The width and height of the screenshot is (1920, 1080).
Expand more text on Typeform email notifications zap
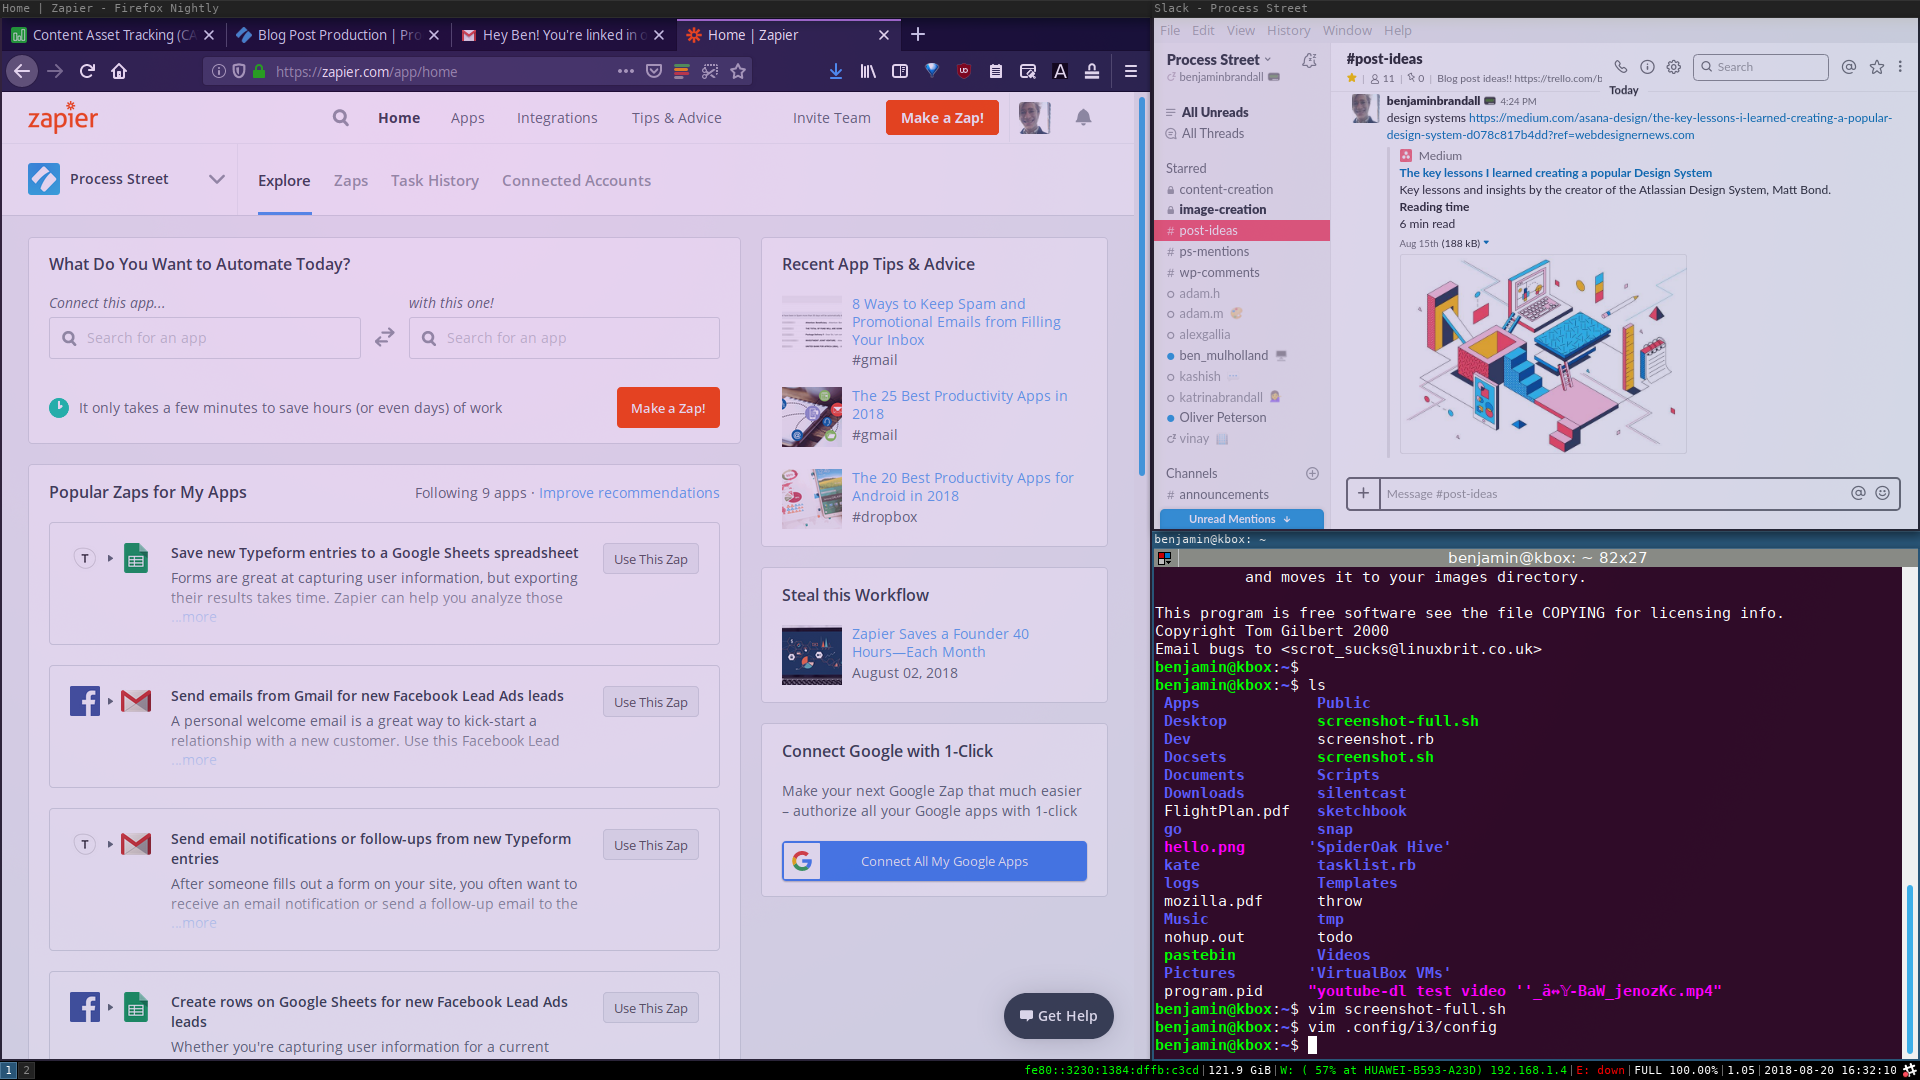(194, 923)
